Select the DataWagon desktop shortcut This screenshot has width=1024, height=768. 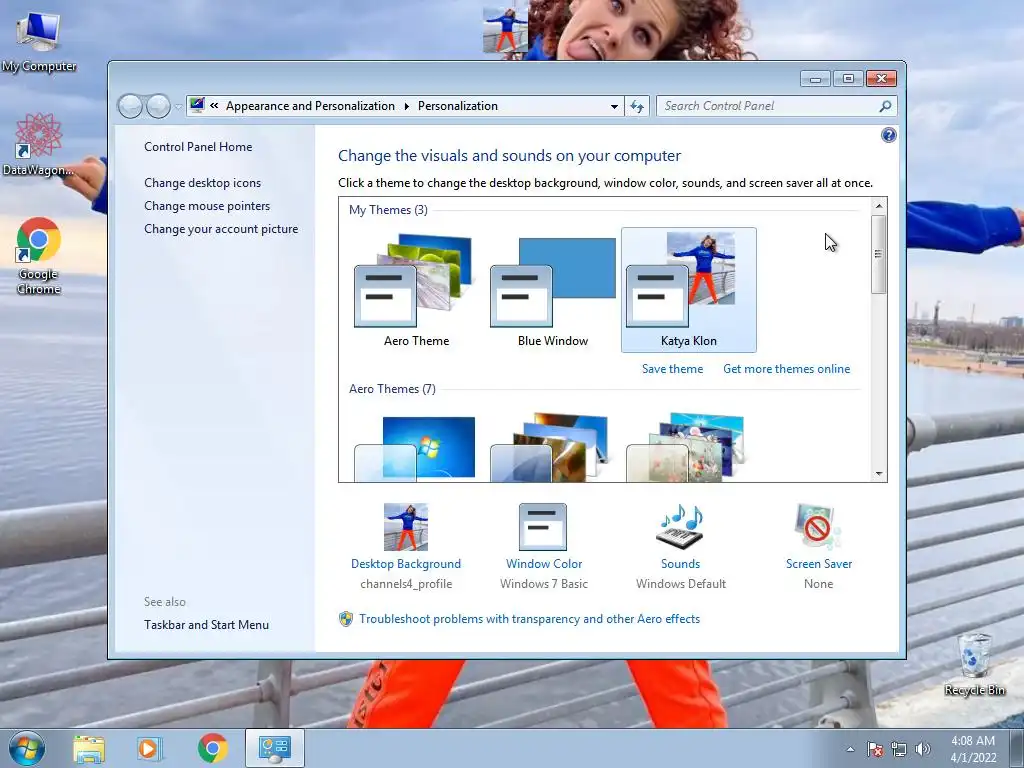38,144
